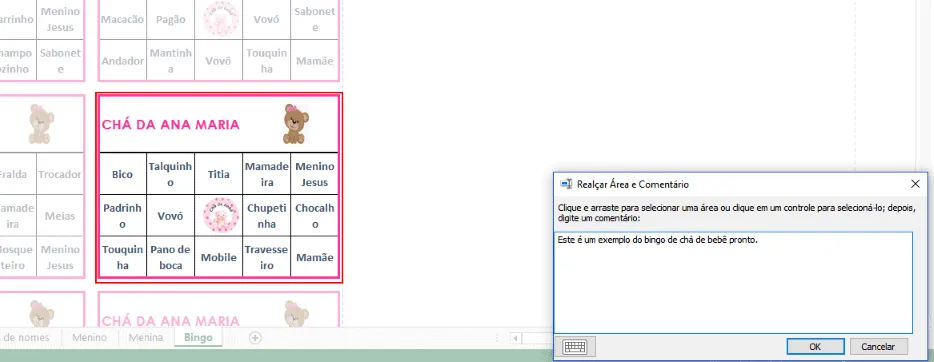Click the teddy bear image in highlighted card
The height and width of the screenshot is (362, 934).
[x=295, y=124]
